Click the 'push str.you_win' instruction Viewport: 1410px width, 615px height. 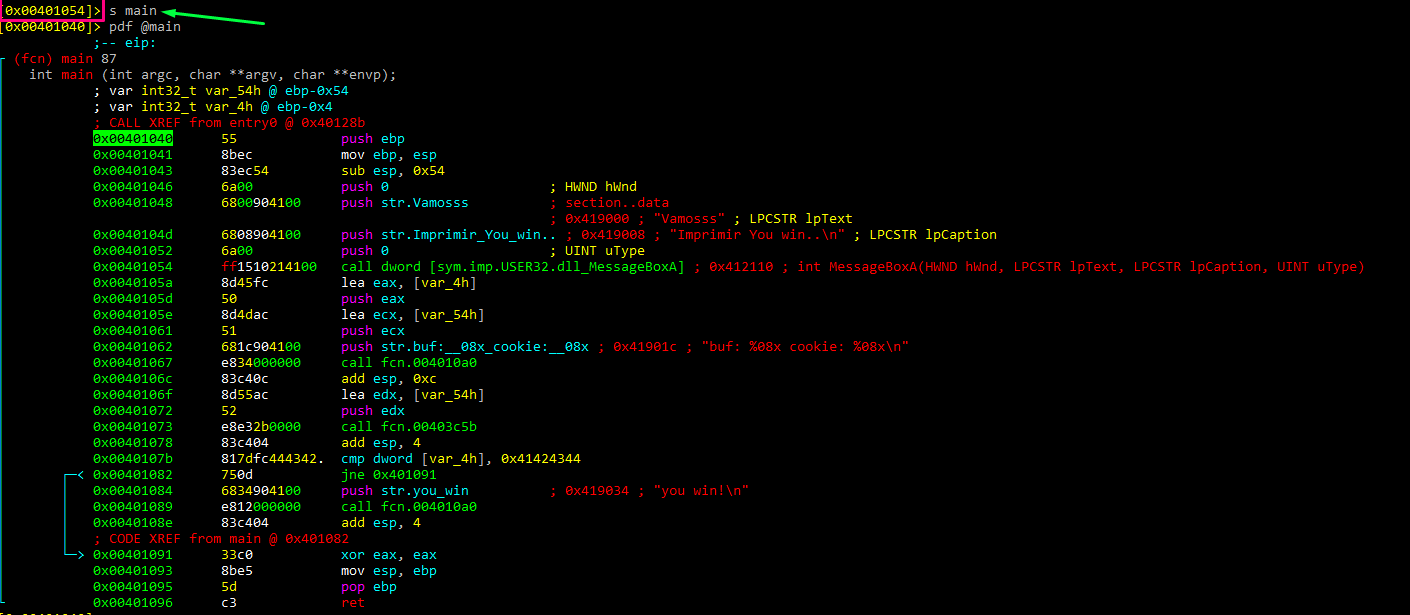[x=405, y=490]
